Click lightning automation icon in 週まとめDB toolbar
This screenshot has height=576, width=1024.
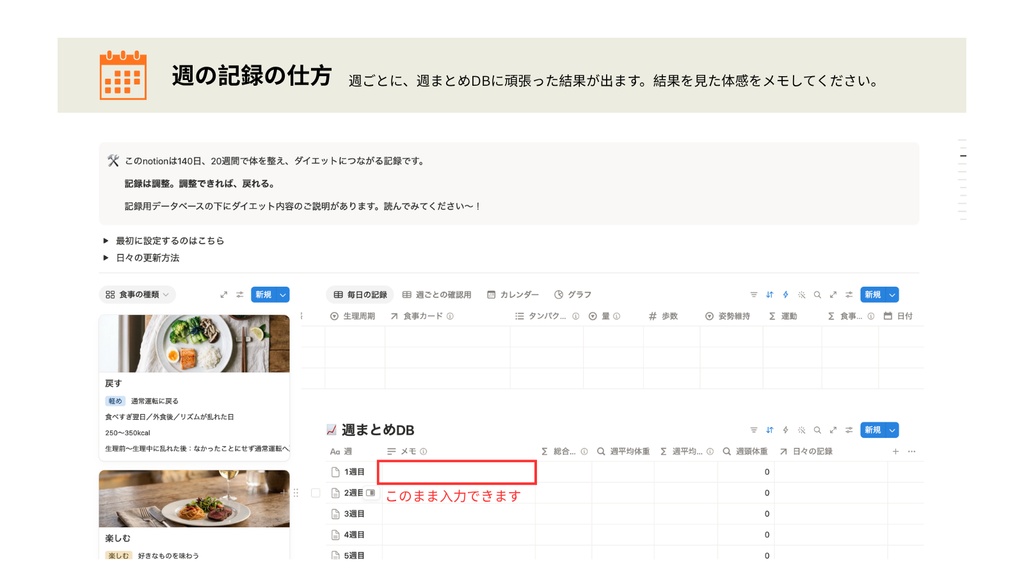(x=786, y=430)
